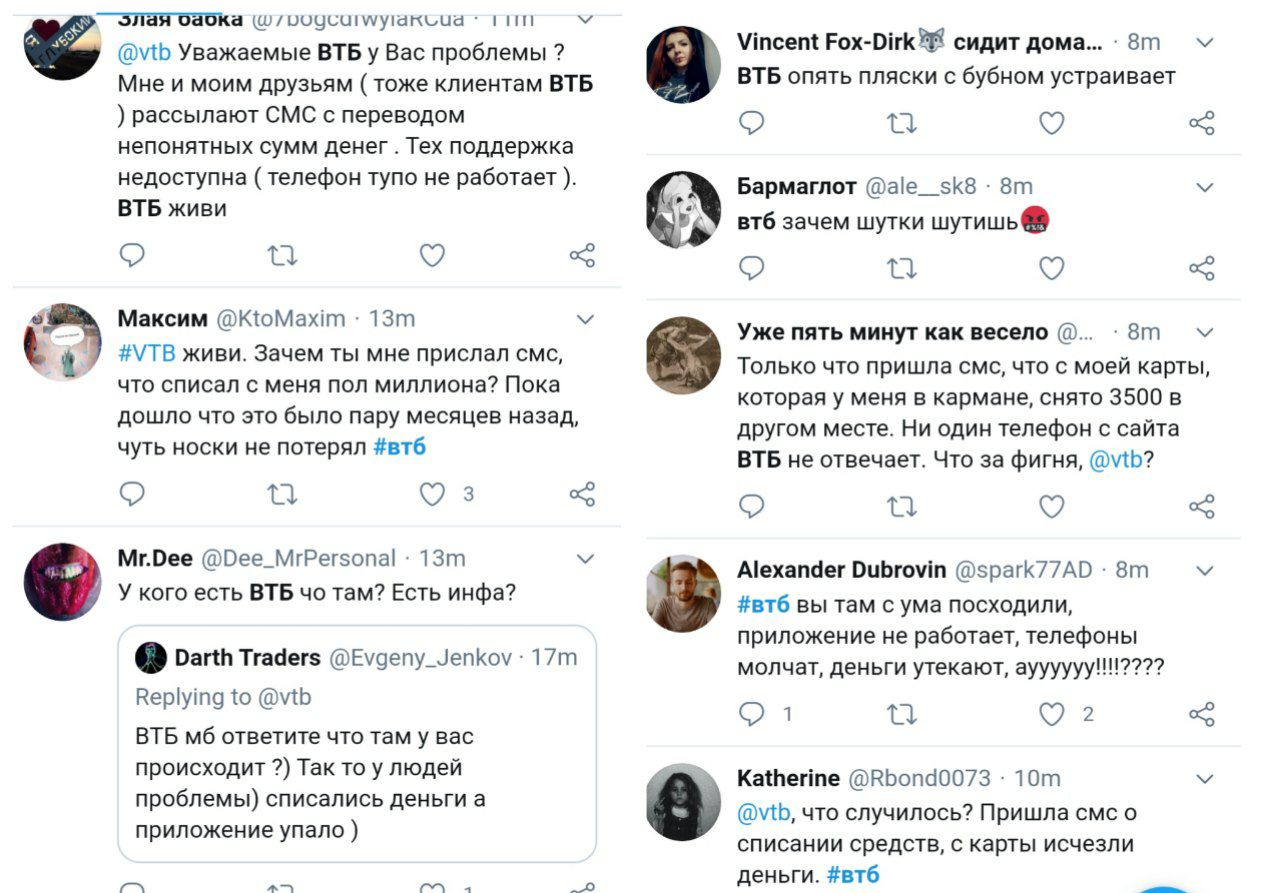Like Максим's tweet with 3 likes

[432, 494]
